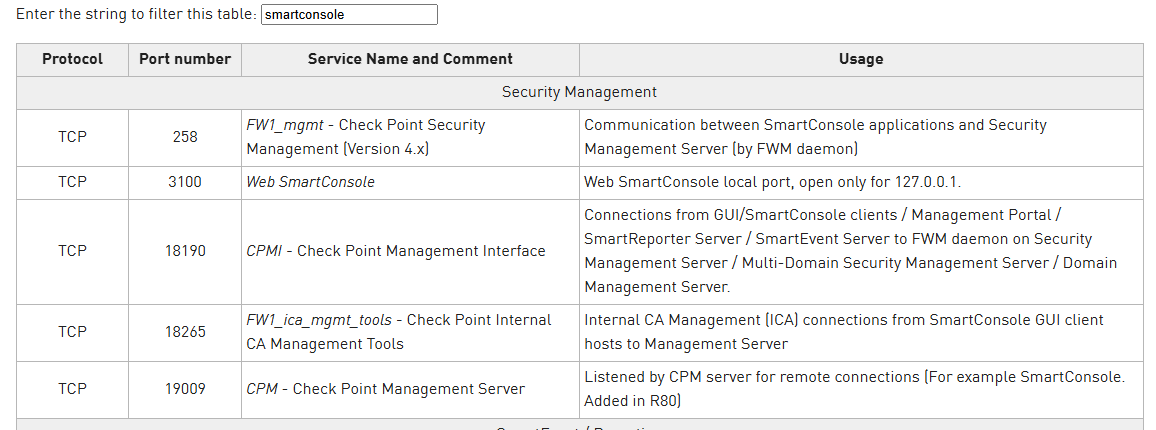Click usage text about FWM daemon communication
Screen dimensions: 1156x430
[x=815, y=137]
